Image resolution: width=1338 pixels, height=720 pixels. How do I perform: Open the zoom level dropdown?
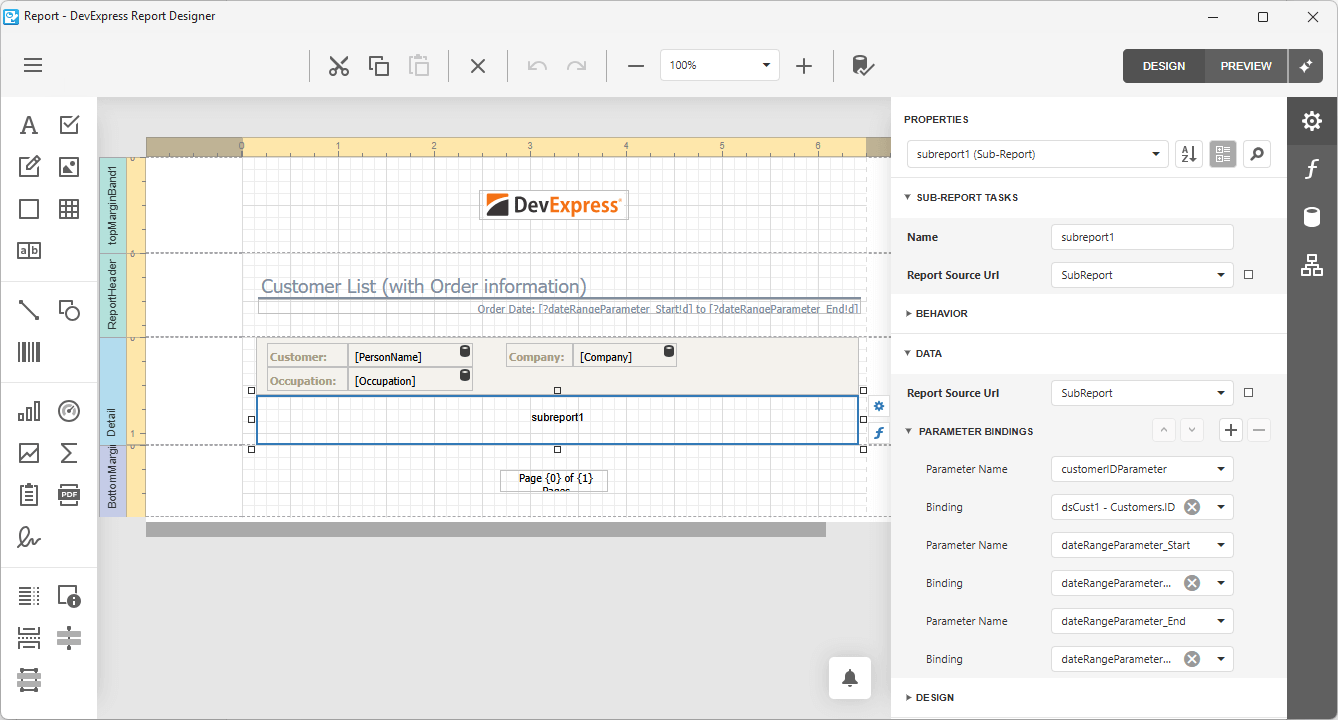pyautogui.click(x=768, y=65)
